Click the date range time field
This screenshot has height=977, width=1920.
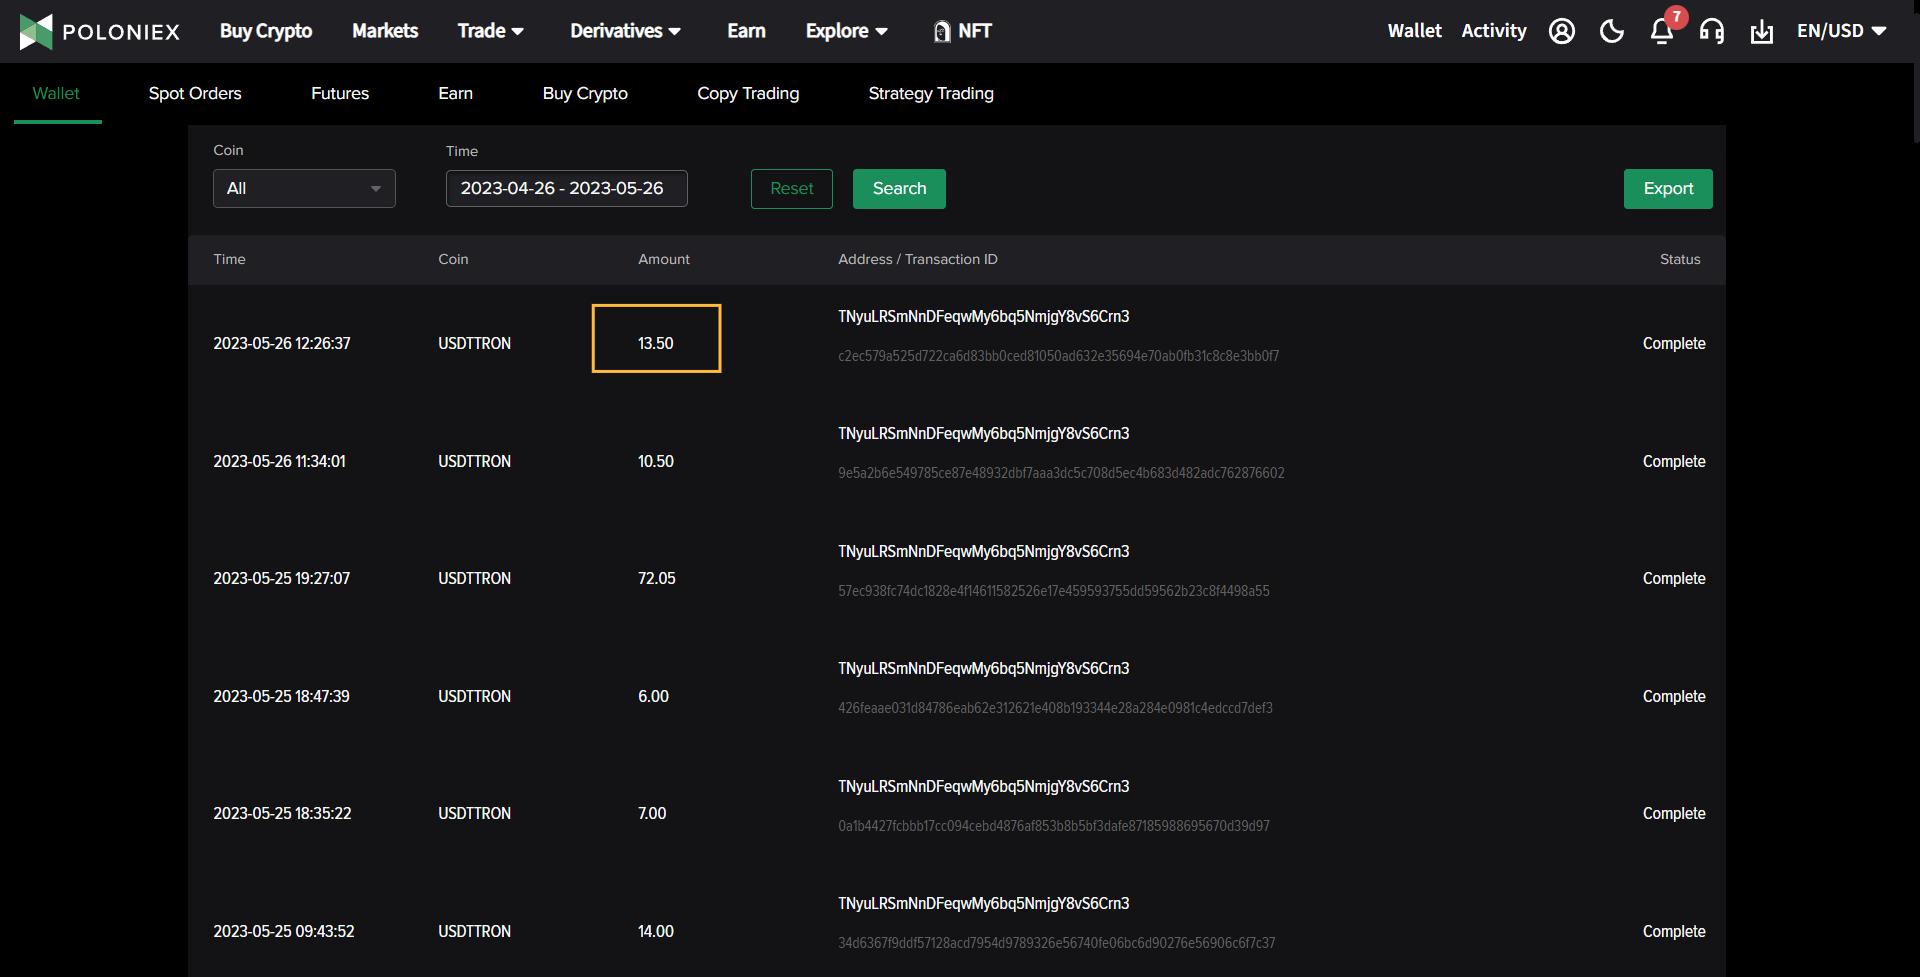[x=566, y=188]
